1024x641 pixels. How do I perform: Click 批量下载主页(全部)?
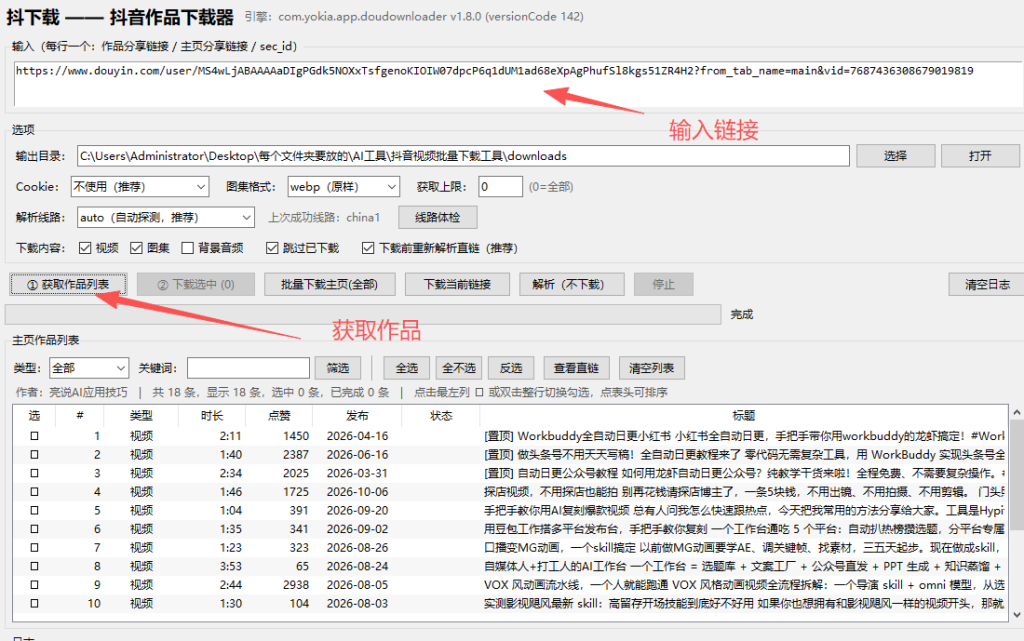point(329,285)
